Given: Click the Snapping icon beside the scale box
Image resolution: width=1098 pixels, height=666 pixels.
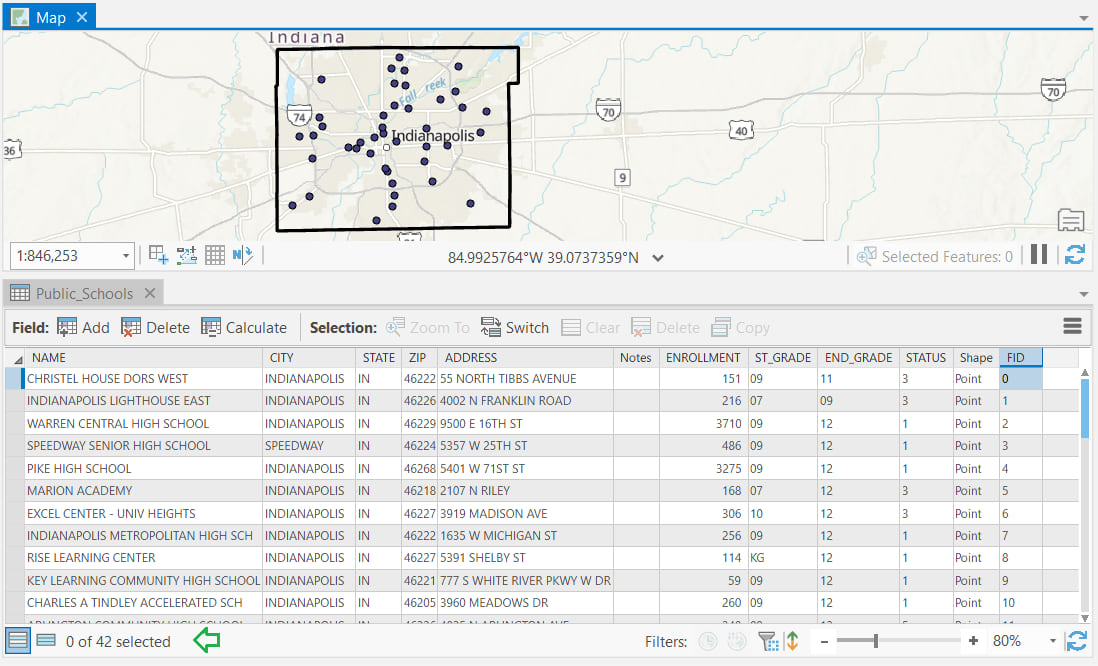Looking at the screenshot, I should [158, 256].
